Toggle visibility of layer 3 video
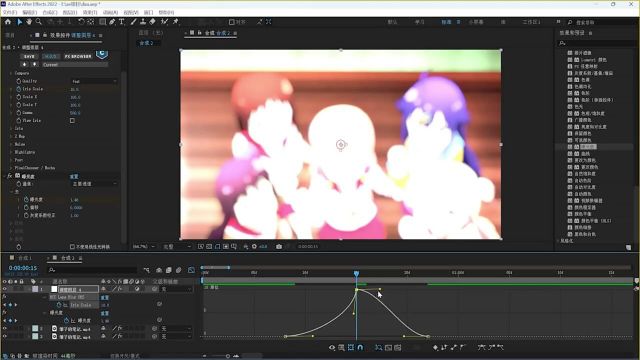This screenshot has width=640, height=360. click(x=5, y=337)
